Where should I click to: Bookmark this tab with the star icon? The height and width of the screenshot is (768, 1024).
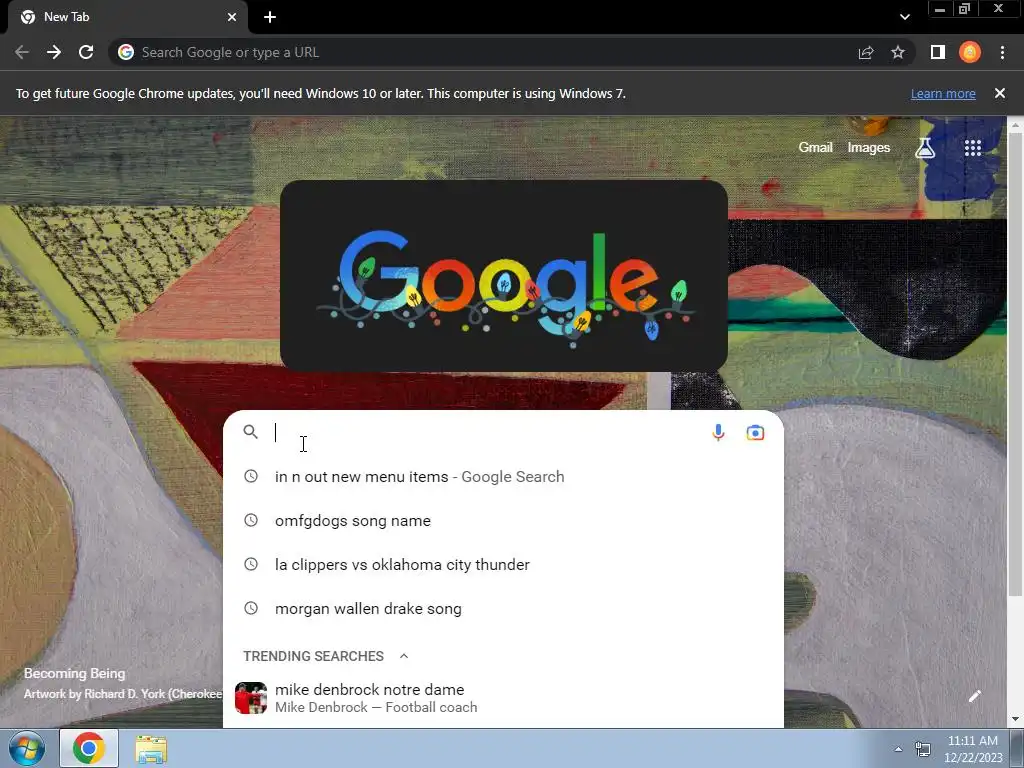point(898,52)
